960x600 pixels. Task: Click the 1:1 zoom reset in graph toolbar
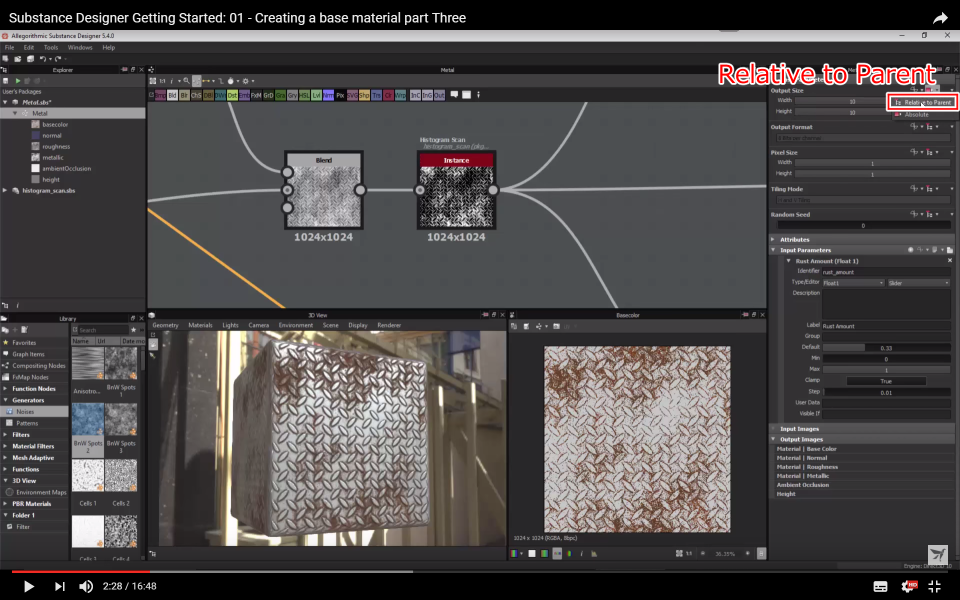click(162, 81)
